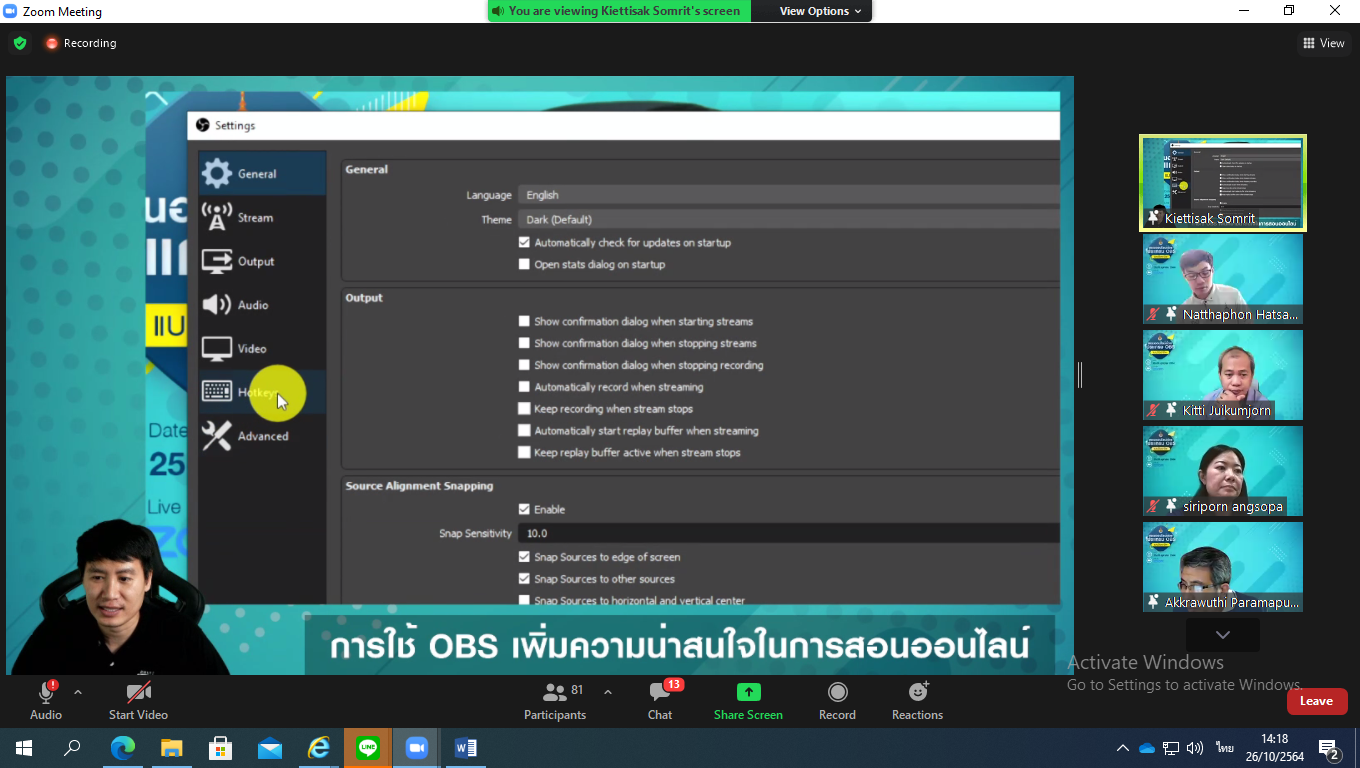Enable confirmation dialog when starting streams
Screen dimensions: 1360x768
pyautogui.click(x=524, y=322)
